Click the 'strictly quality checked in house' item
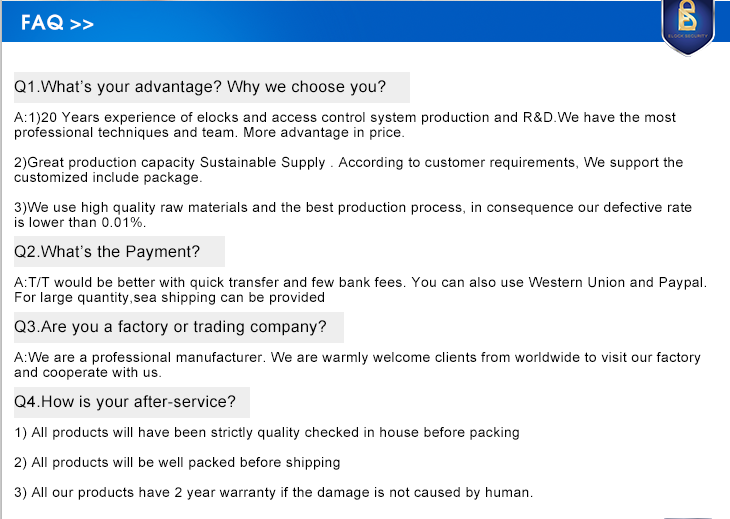This screenshot has height=519, width=730. (x=300, y=432)
